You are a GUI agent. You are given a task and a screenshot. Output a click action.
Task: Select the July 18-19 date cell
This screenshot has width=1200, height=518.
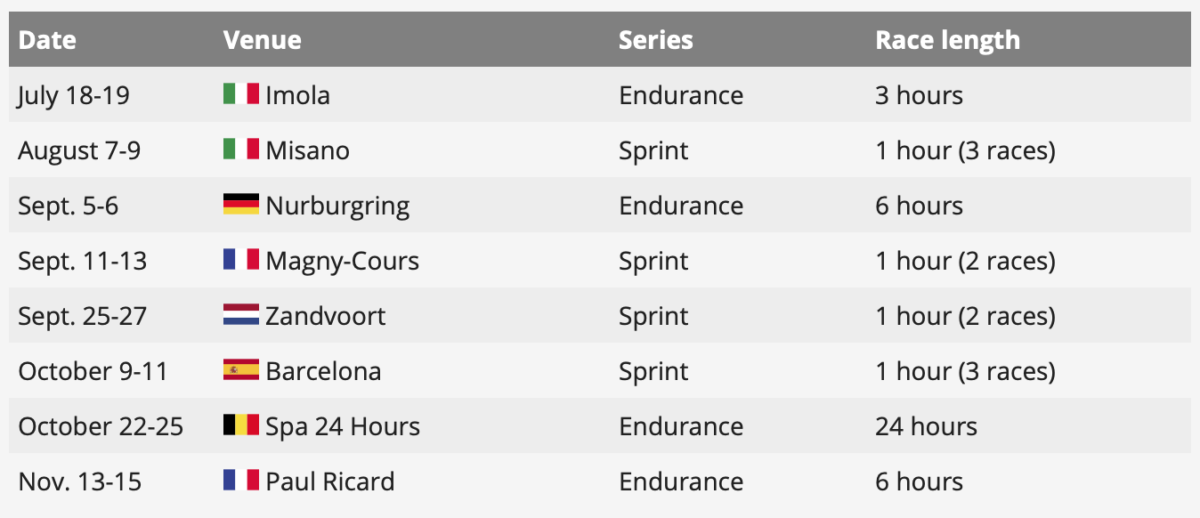[x=74, y=96]
